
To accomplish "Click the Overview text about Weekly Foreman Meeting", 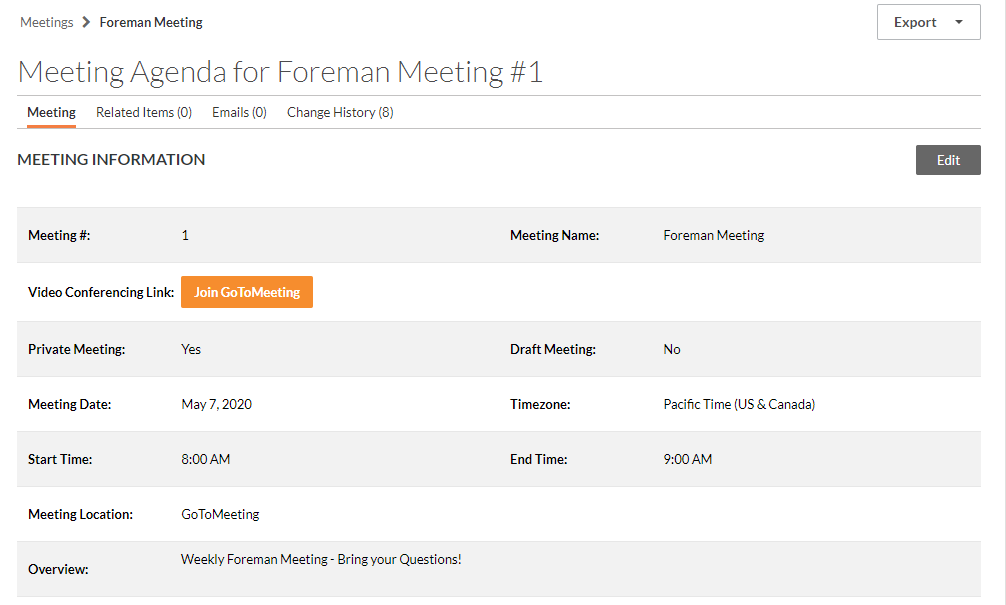I will [x=321, y=559].
